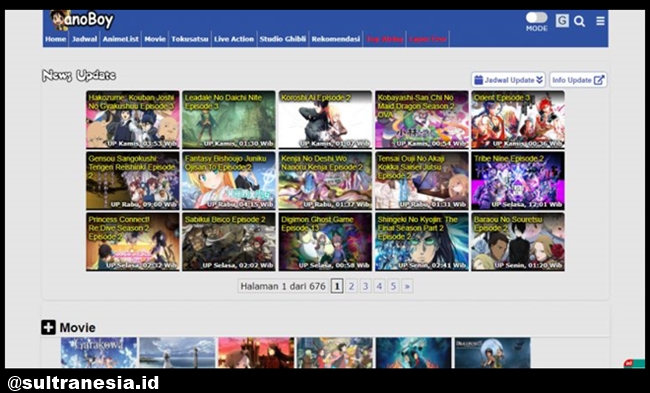This screenshot has height=393, width=650.
Task: Open the search magnifier icon
Action: (580, 21)
